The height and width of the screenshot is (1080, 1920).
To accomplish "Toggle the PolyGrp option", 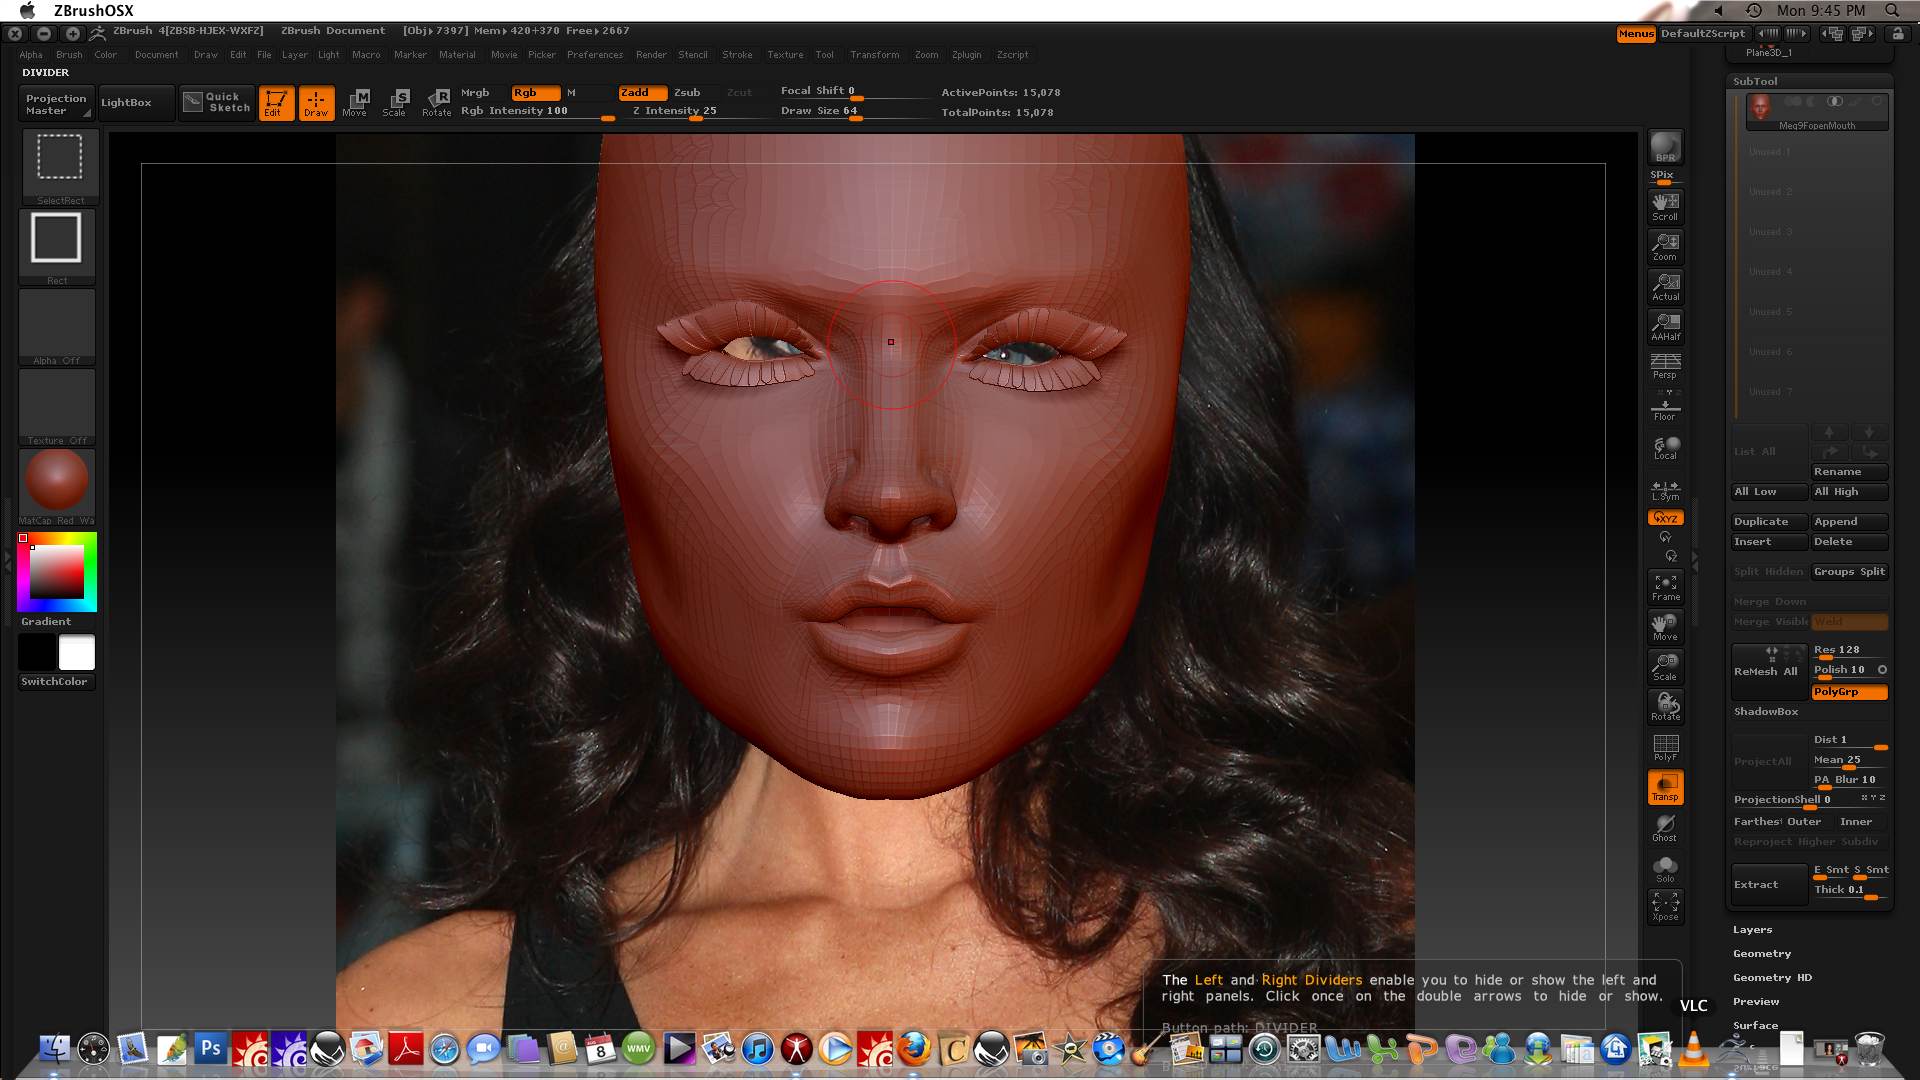I will coord(1849,692).
